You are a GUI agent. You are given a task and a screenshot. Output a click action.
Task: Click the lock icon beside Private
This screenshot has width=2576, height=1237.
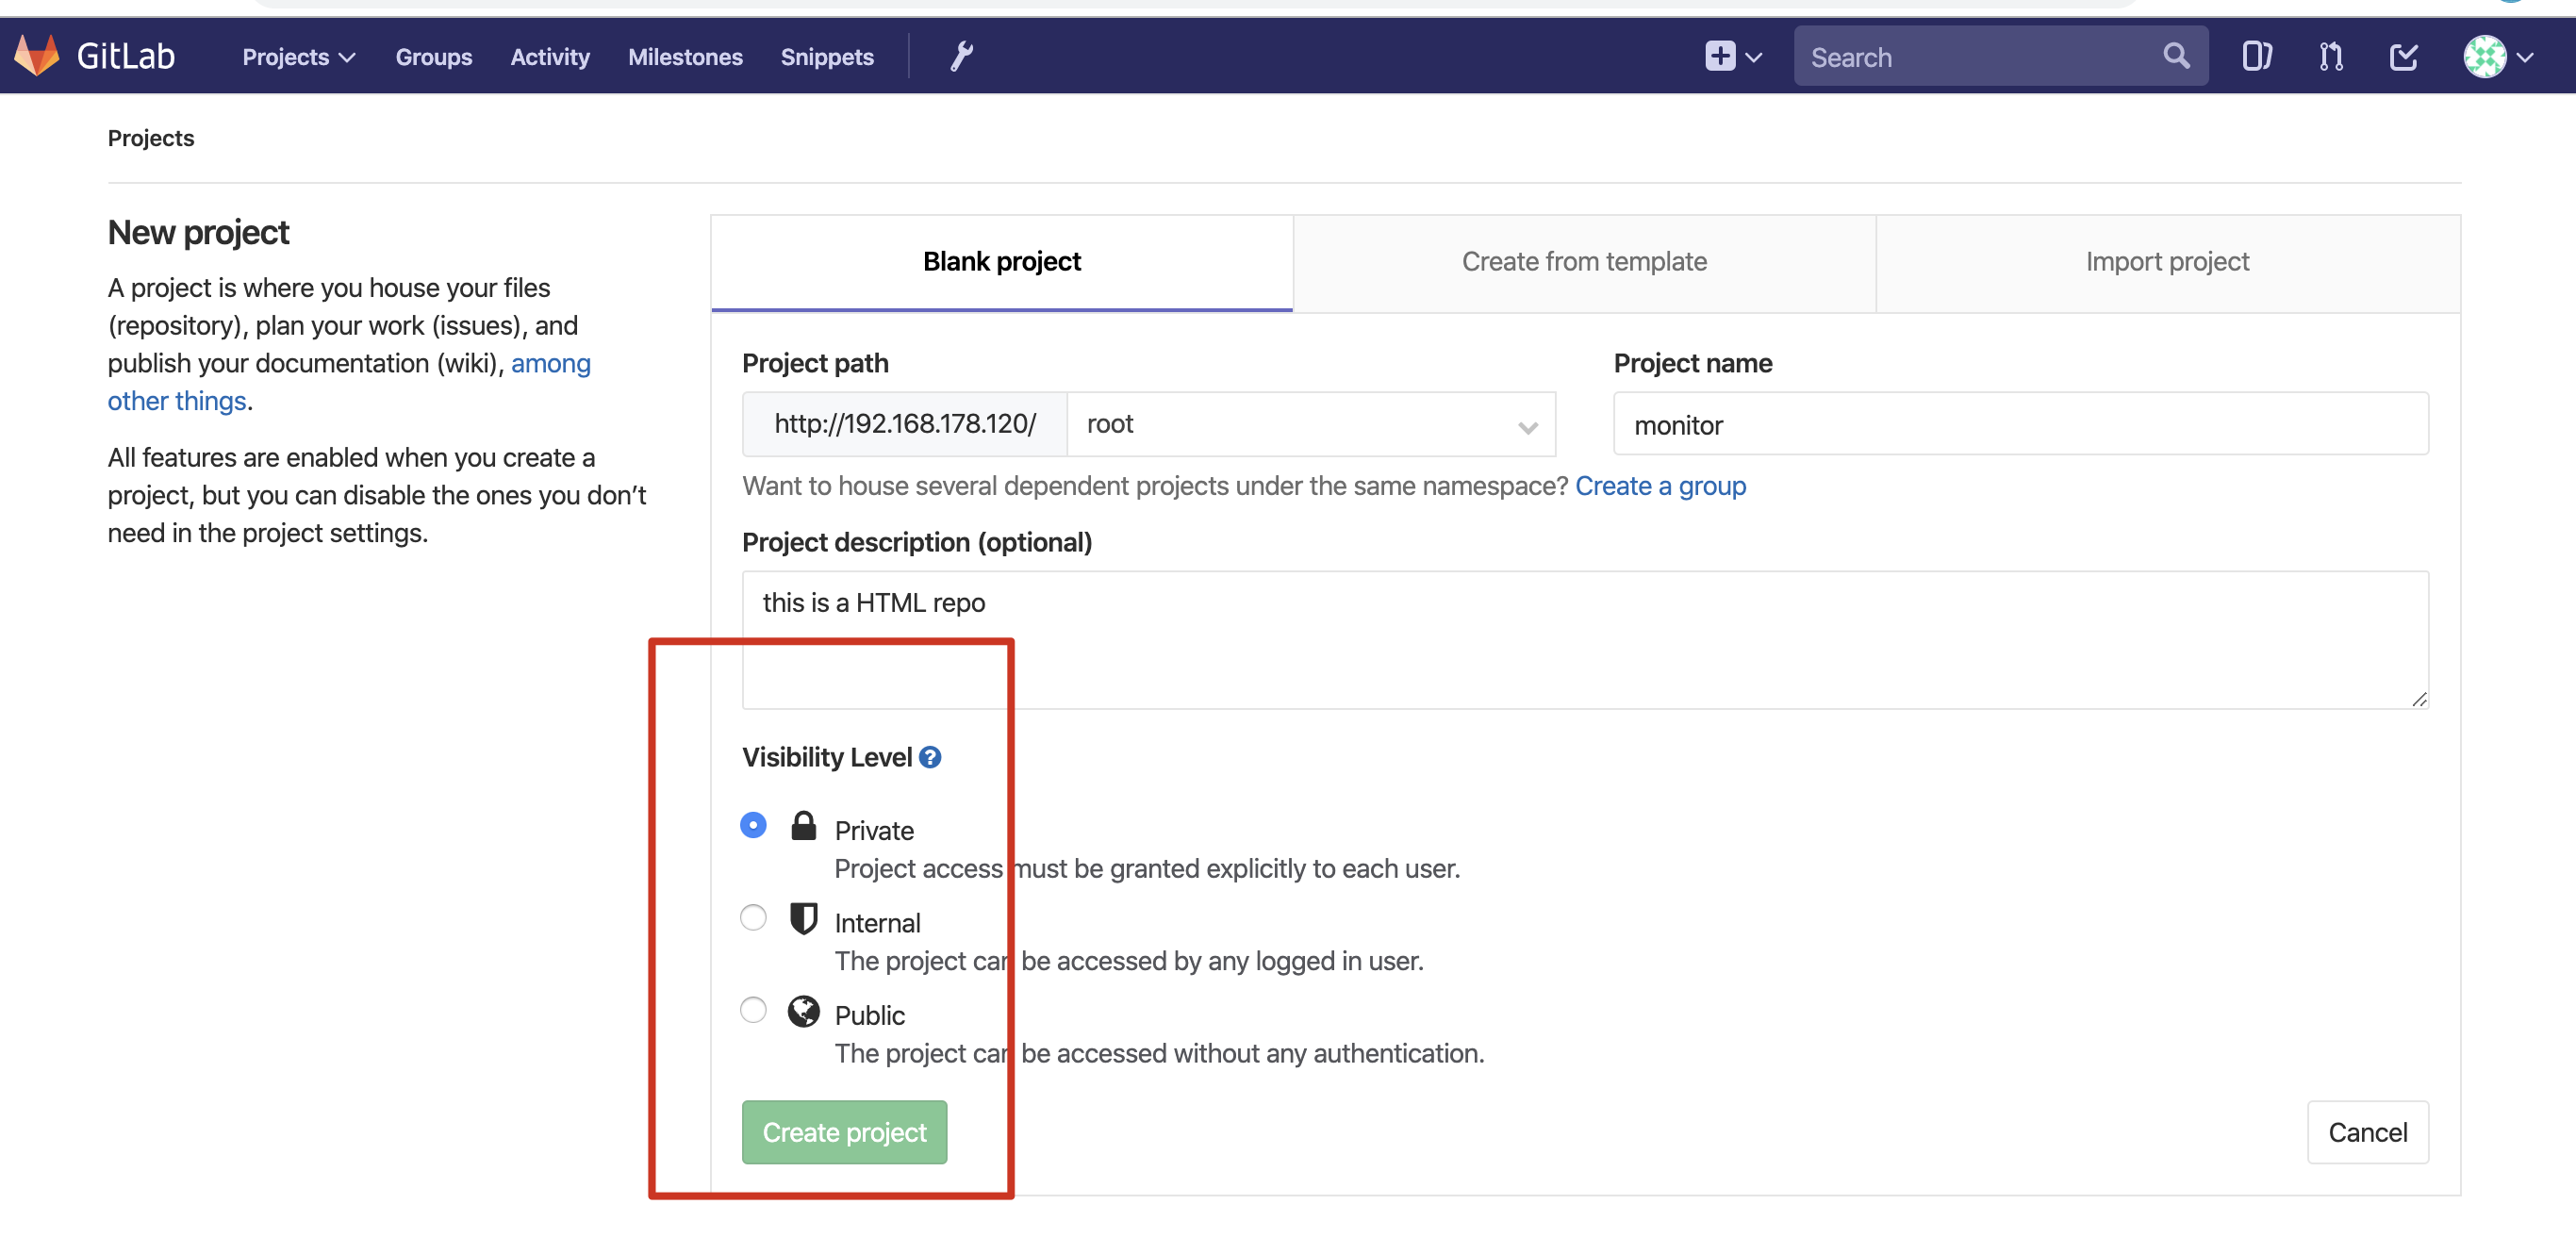803,826
